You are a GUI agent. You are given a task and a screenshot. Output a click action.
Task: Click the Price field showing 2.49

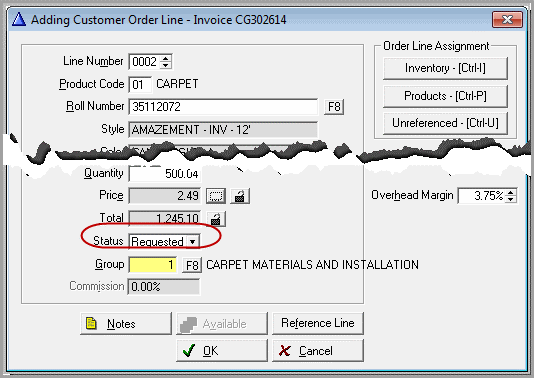[165, 196]
